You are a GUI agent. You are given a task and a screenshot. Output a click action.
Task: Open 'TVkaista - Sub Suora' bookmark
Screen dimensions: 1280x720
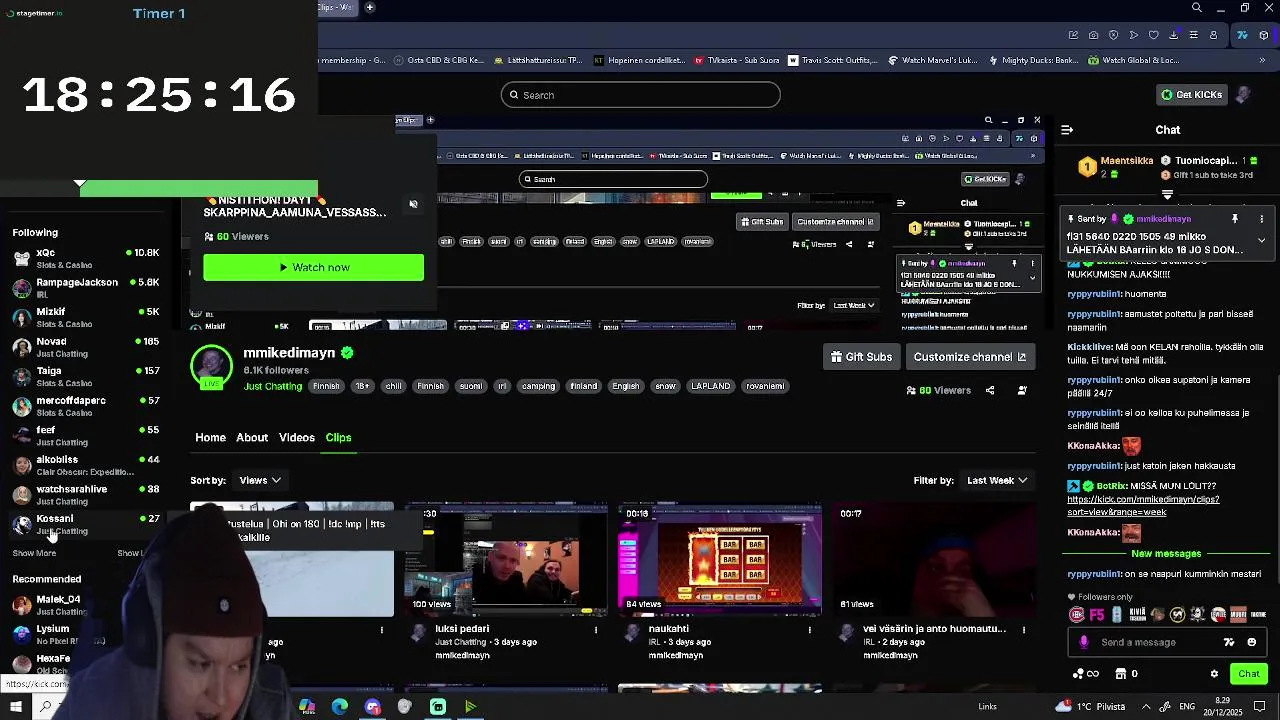click(737, 60)
